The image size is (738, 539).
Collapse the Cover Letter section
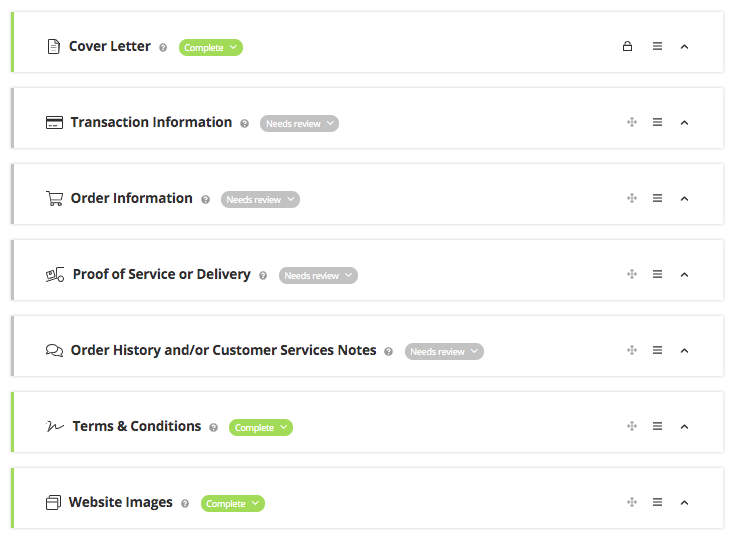pyautogui.click(x=684, y=46)
